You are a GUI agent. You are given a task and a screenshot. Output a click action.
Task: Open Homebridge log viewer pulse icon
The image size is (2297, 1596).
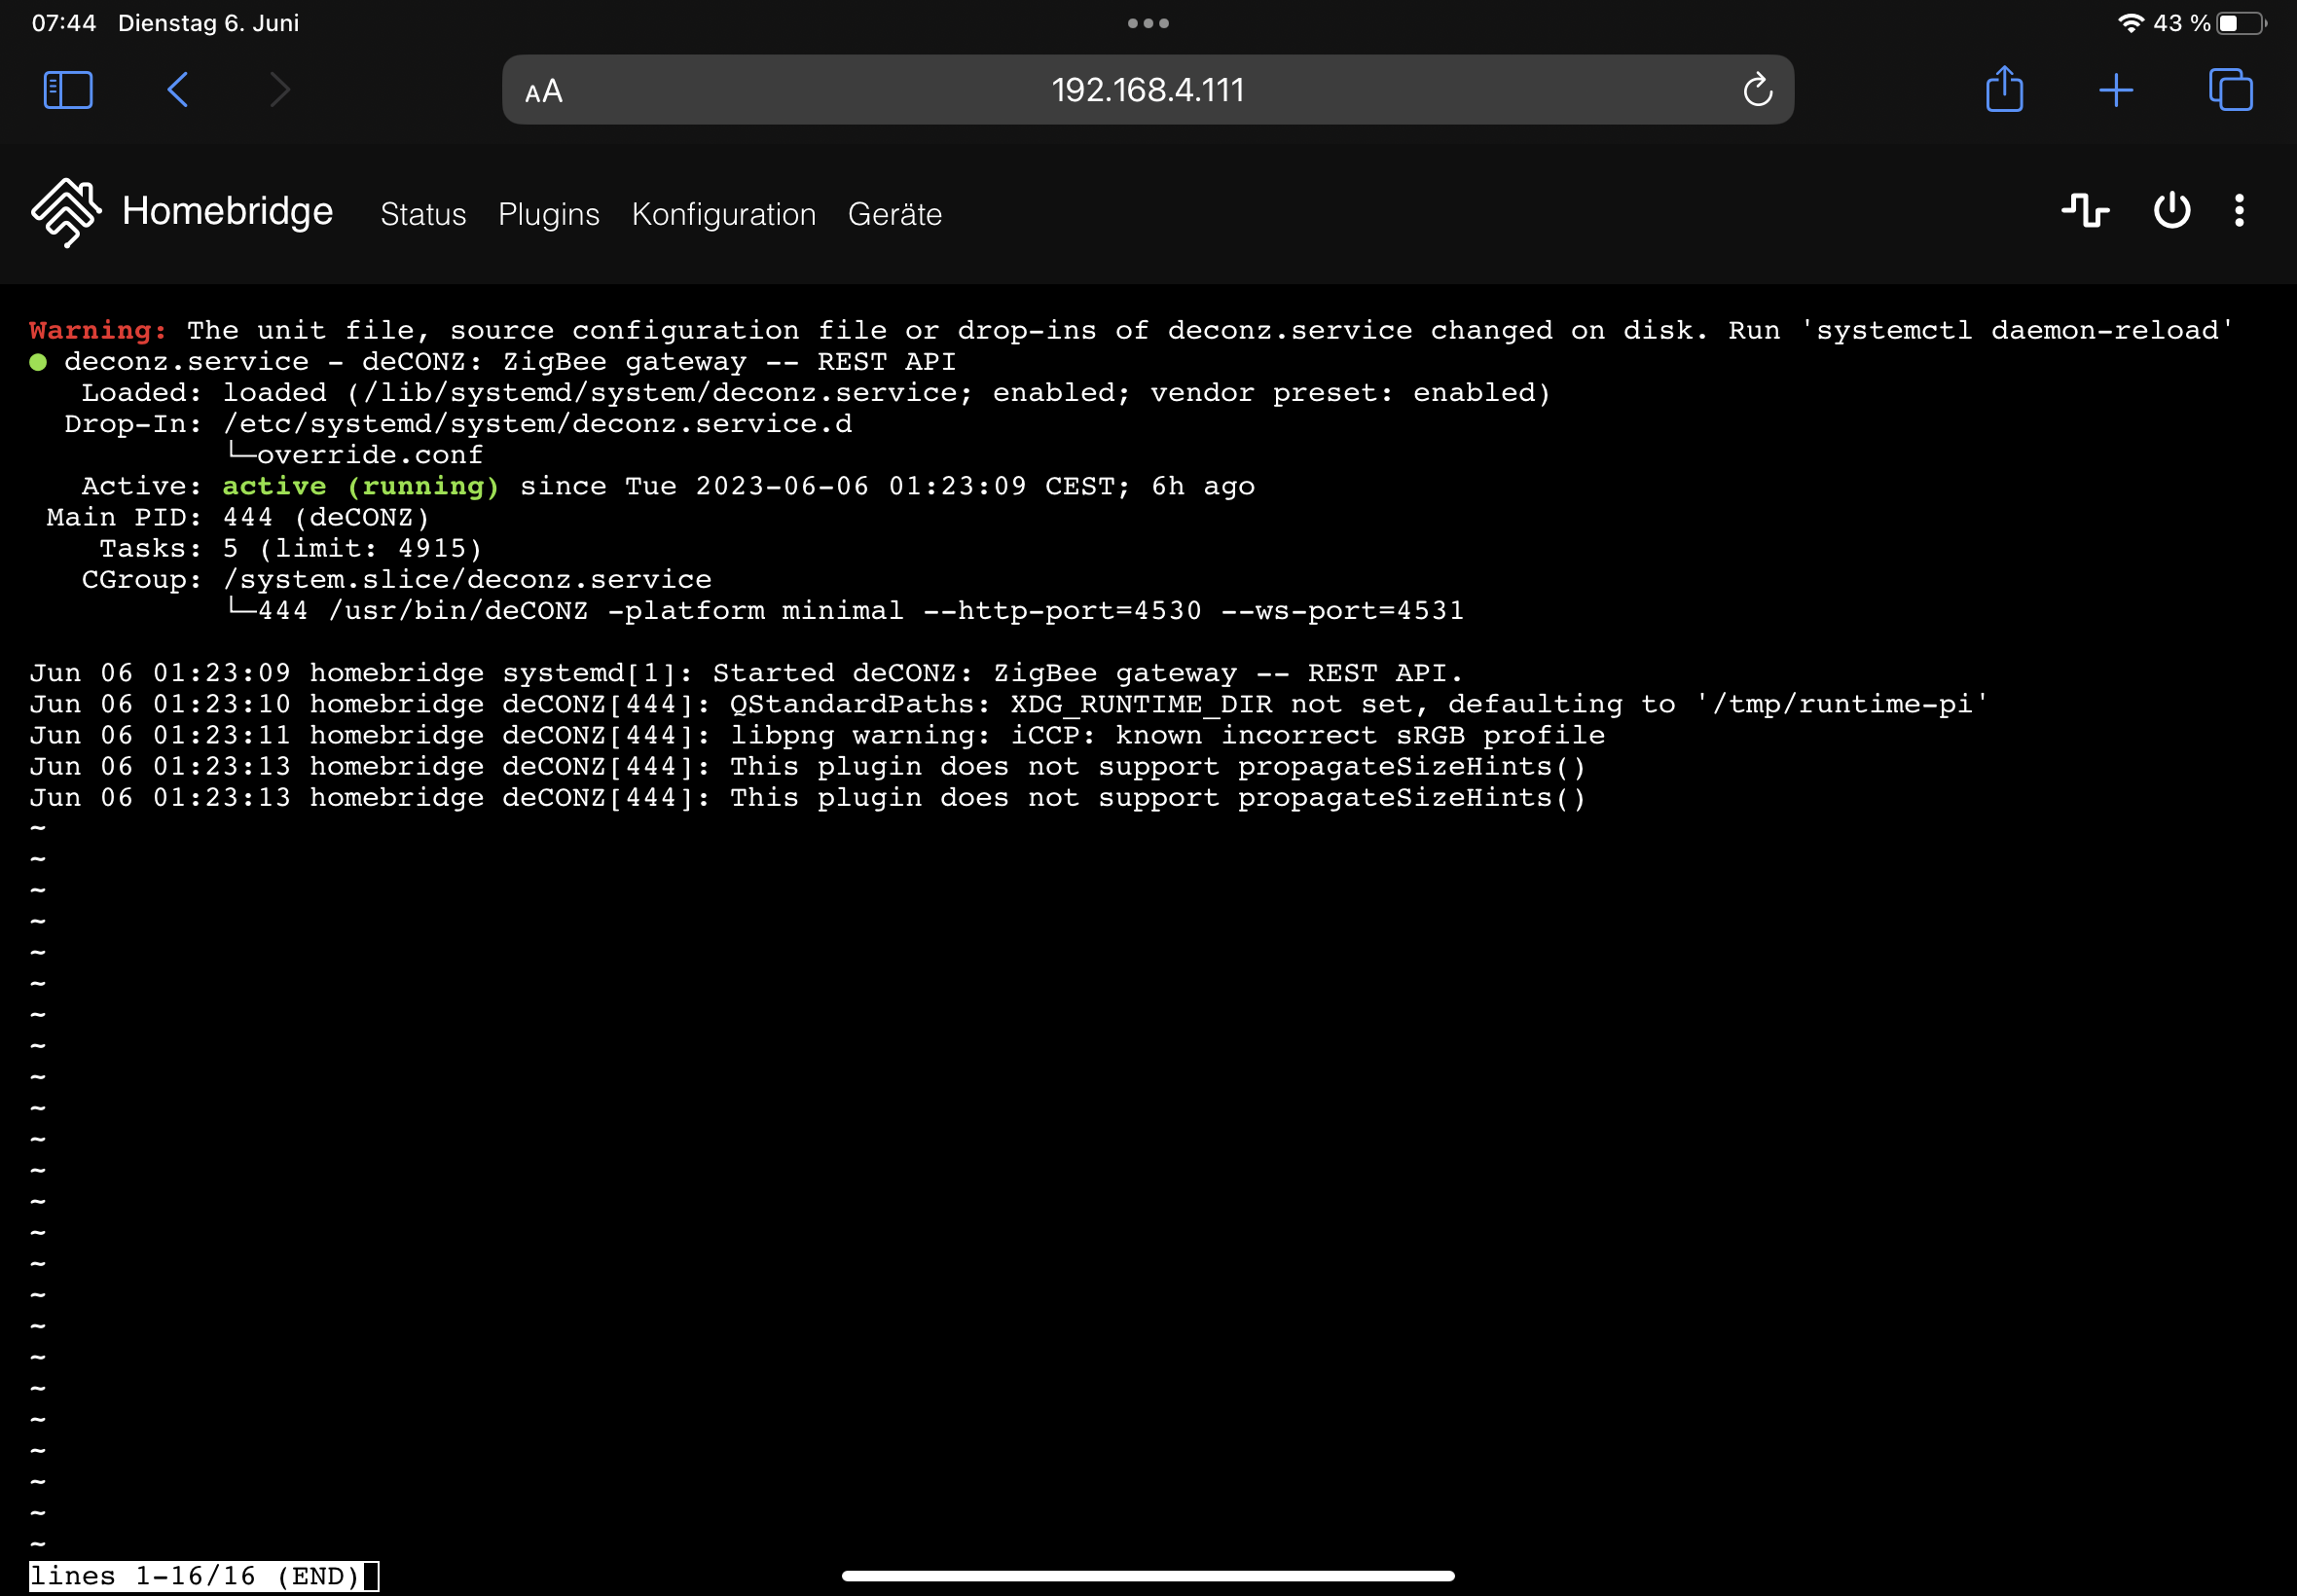point(2086,211)
